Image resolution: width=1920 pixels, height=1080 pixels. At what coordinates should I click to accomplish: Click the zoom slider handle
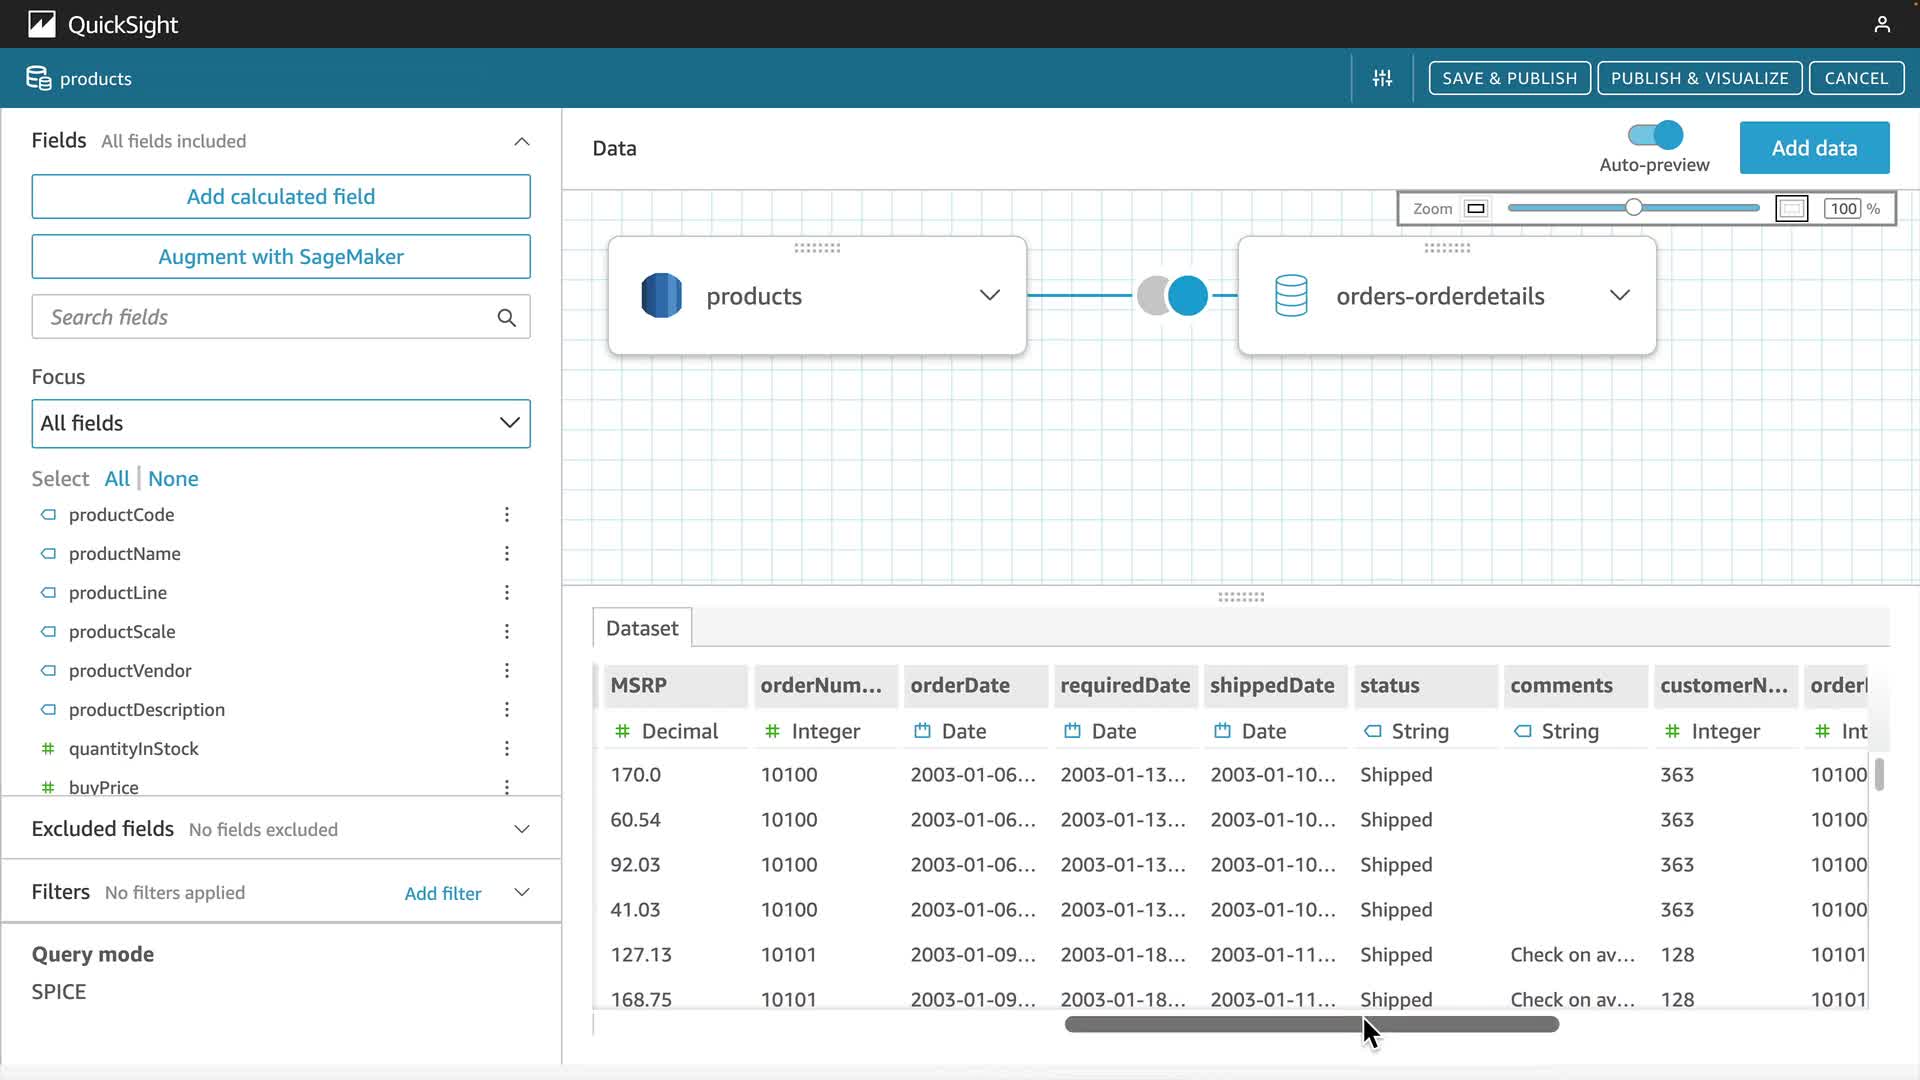point(1633,208)
